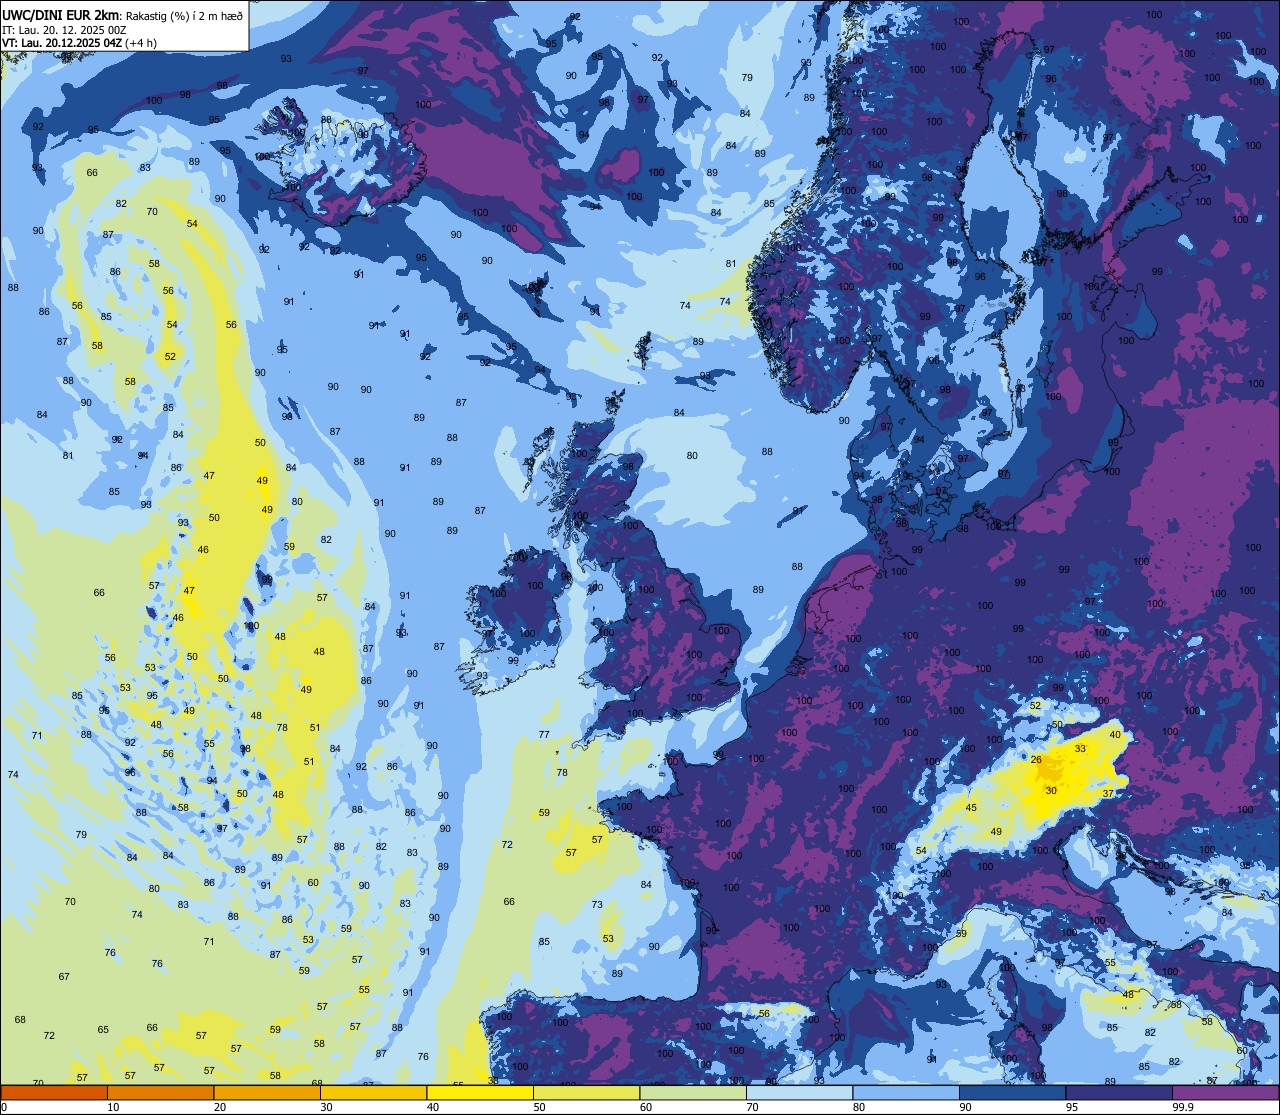
Task: Select the dark navy 95–99.9 legend swatch
Action: tap(1119, 1092)
